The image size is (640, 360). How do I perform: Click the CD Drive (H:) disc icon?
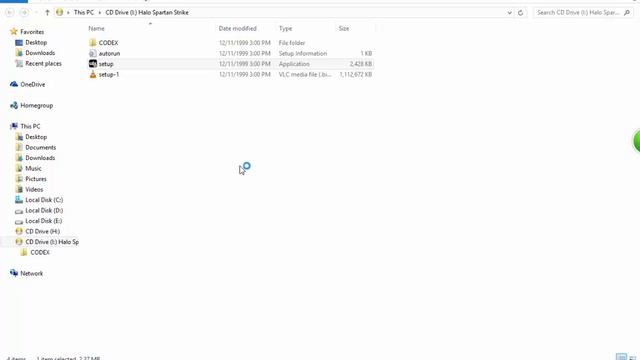pyautogui.click(x=19, y=231)
